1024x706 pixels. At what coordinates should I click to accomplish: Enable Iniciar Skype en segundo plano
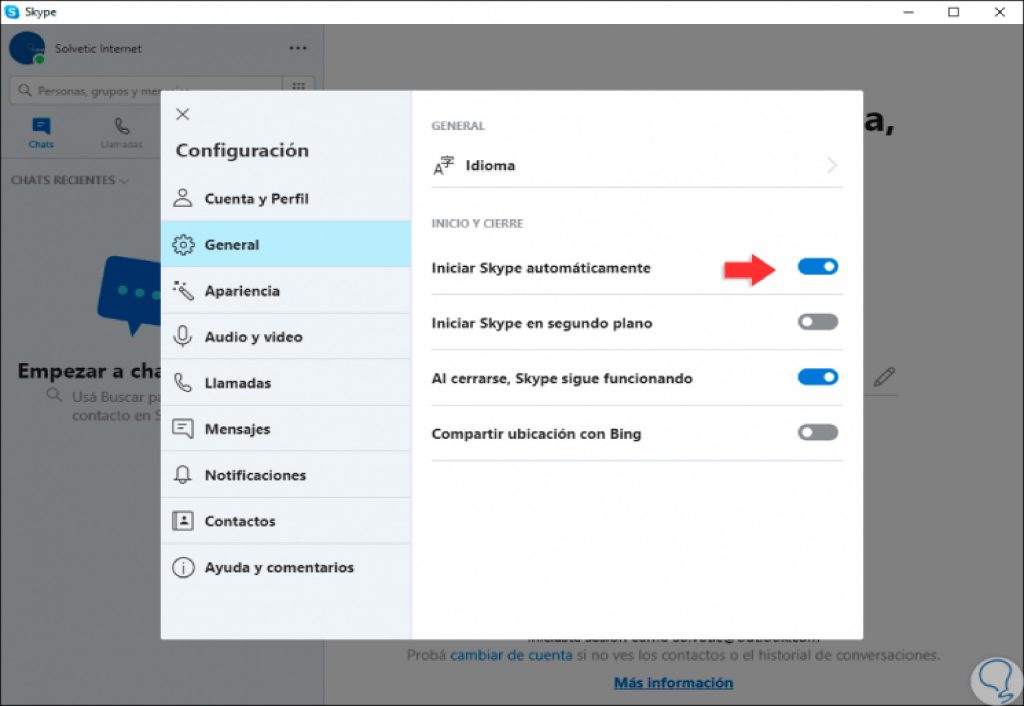[x=818, y=321]
